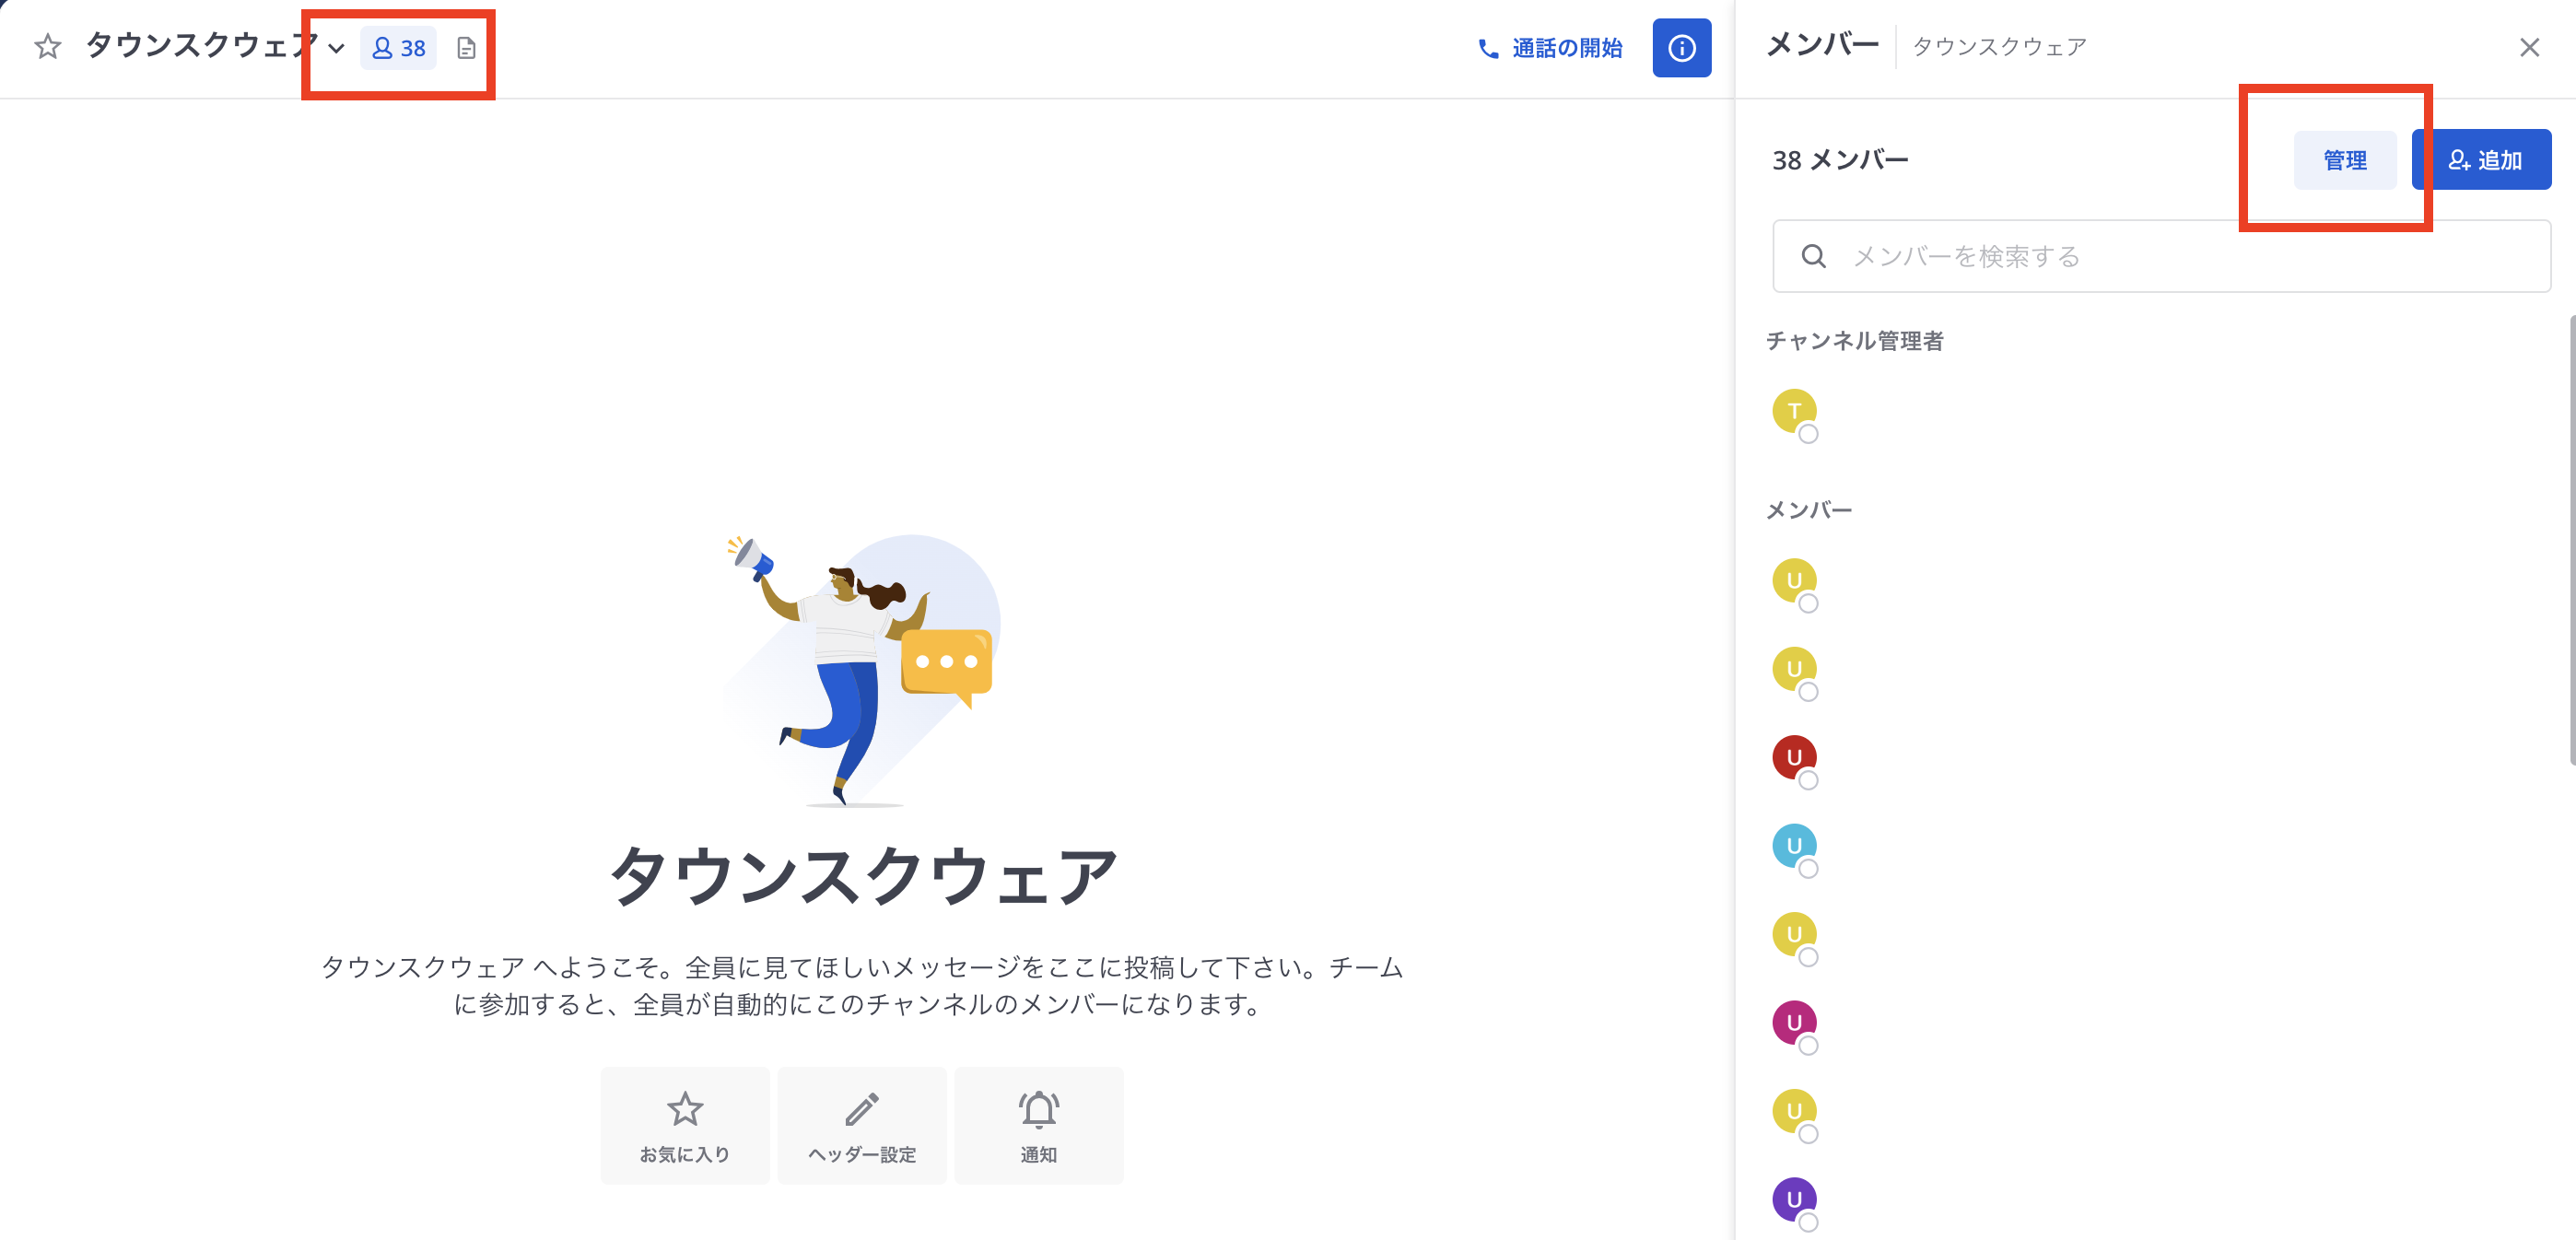Start a call with 通話の開始
2576x1240 pixels.
[1549, 48]
